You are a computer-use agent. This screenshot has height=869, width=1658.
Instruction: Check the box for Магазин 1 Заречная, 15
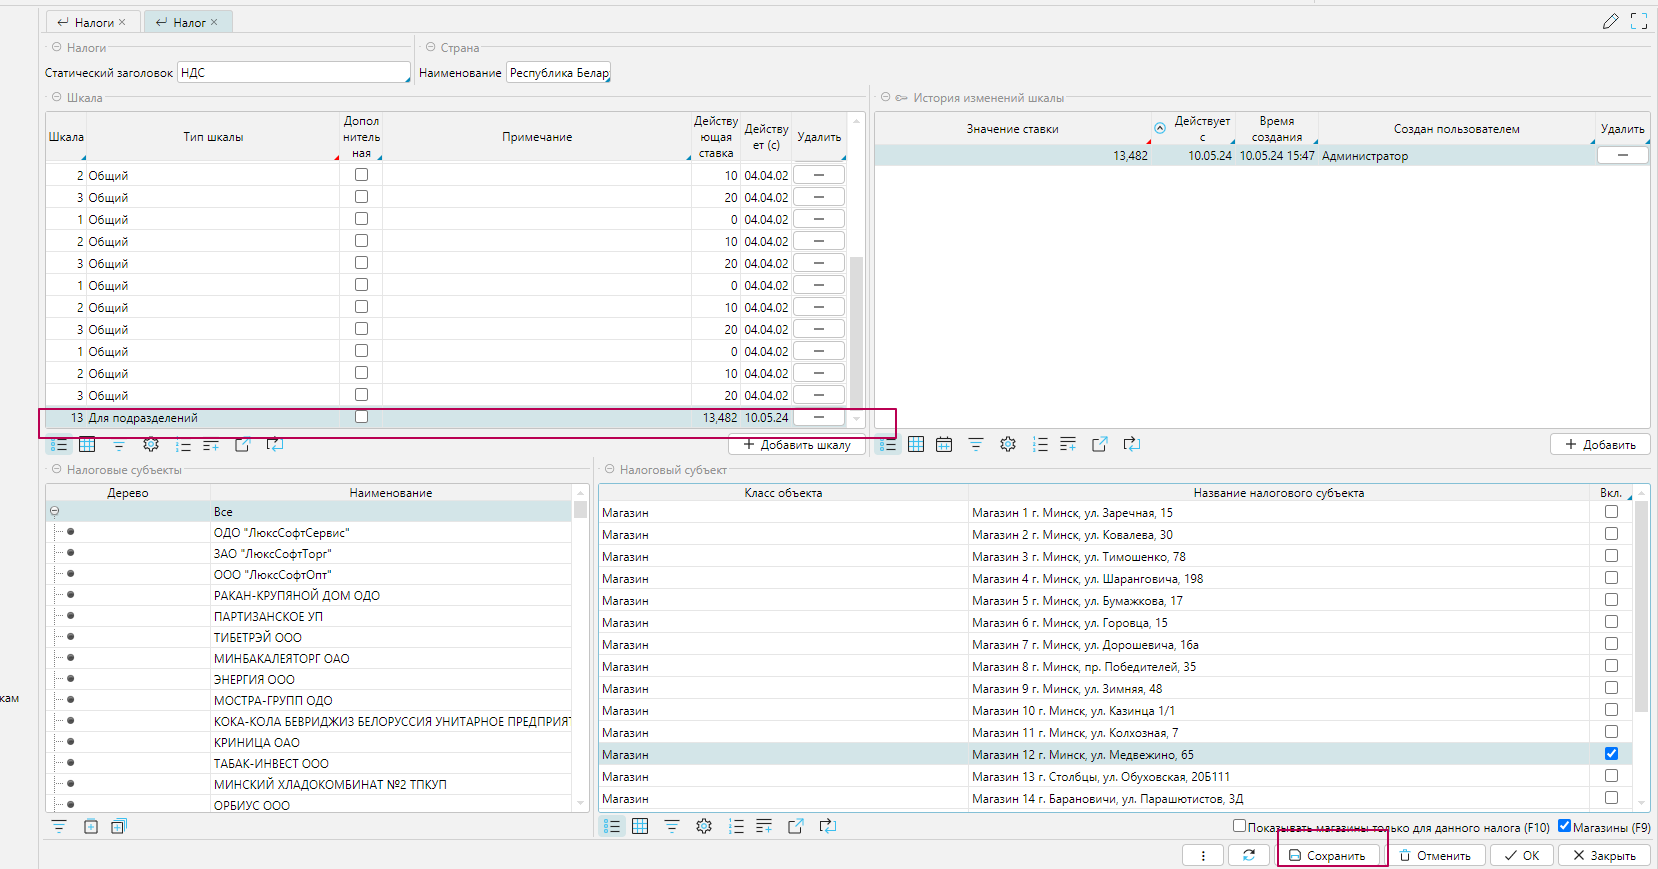1611,512
